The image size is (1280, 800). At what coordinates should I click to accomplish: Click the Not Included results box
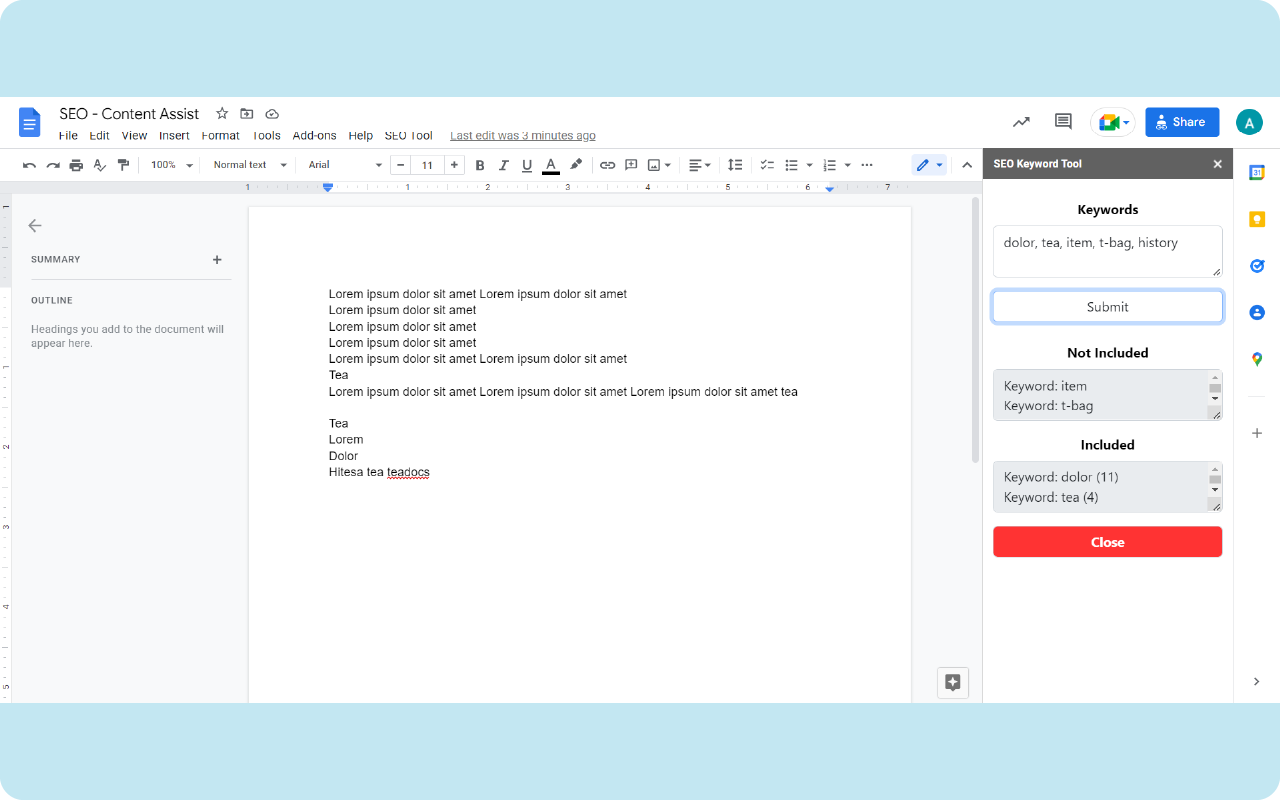click(x=1107, y=395)
